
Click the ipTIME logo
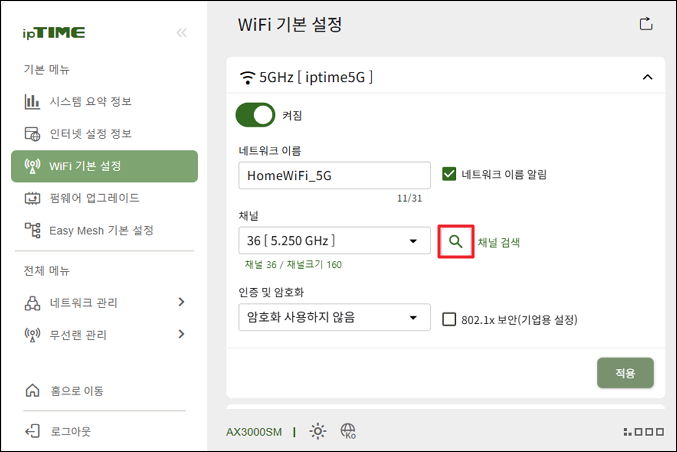[x=54, y=33]
